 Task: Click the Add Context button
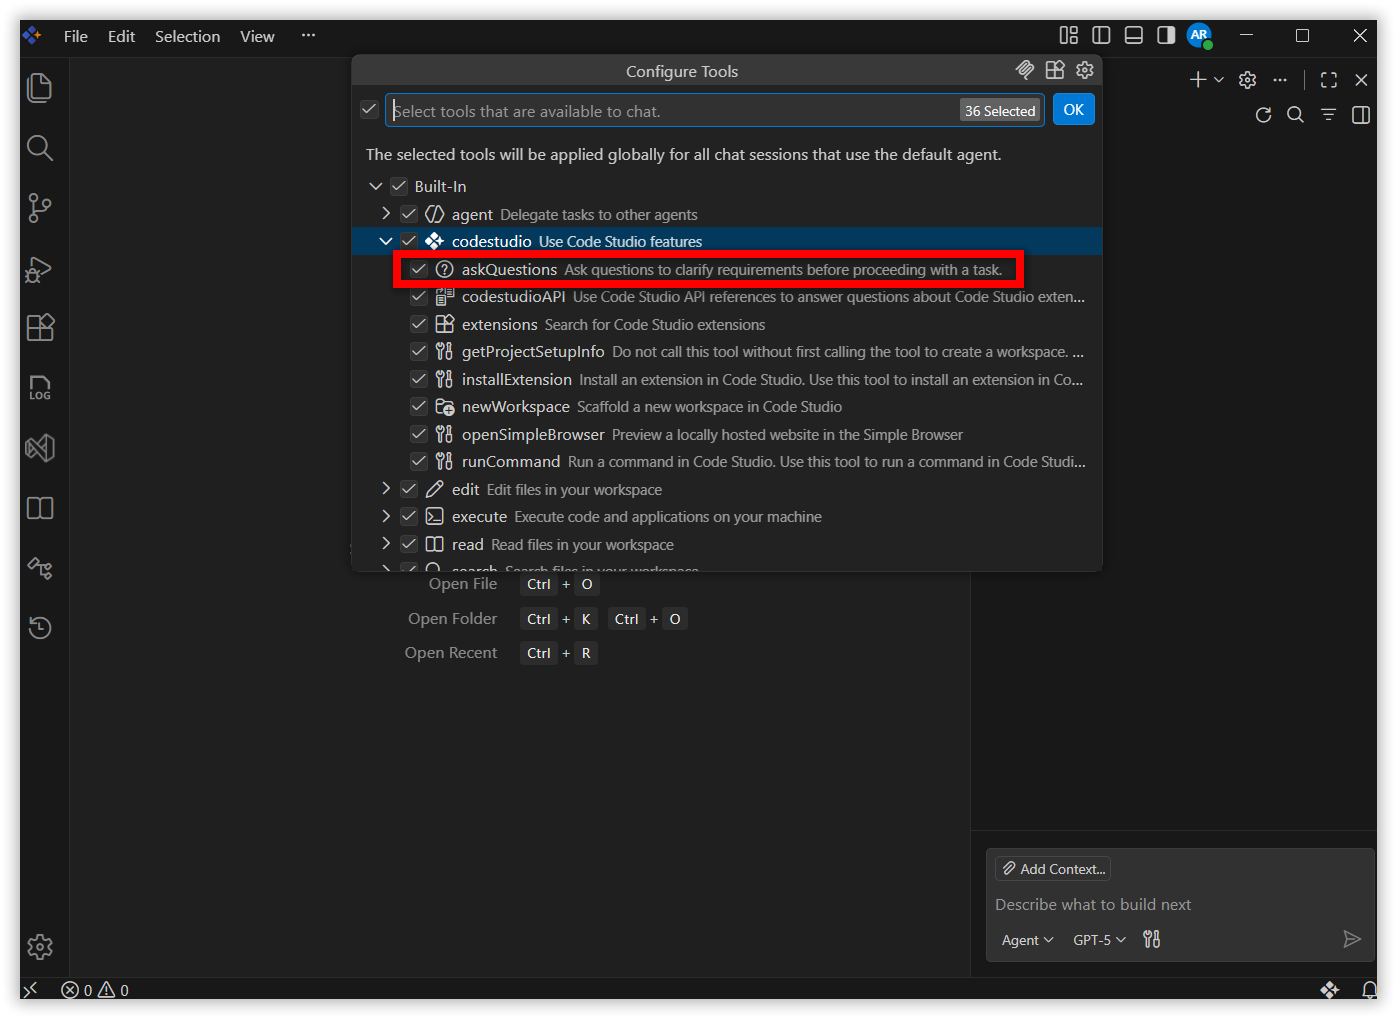(1053, 869)
